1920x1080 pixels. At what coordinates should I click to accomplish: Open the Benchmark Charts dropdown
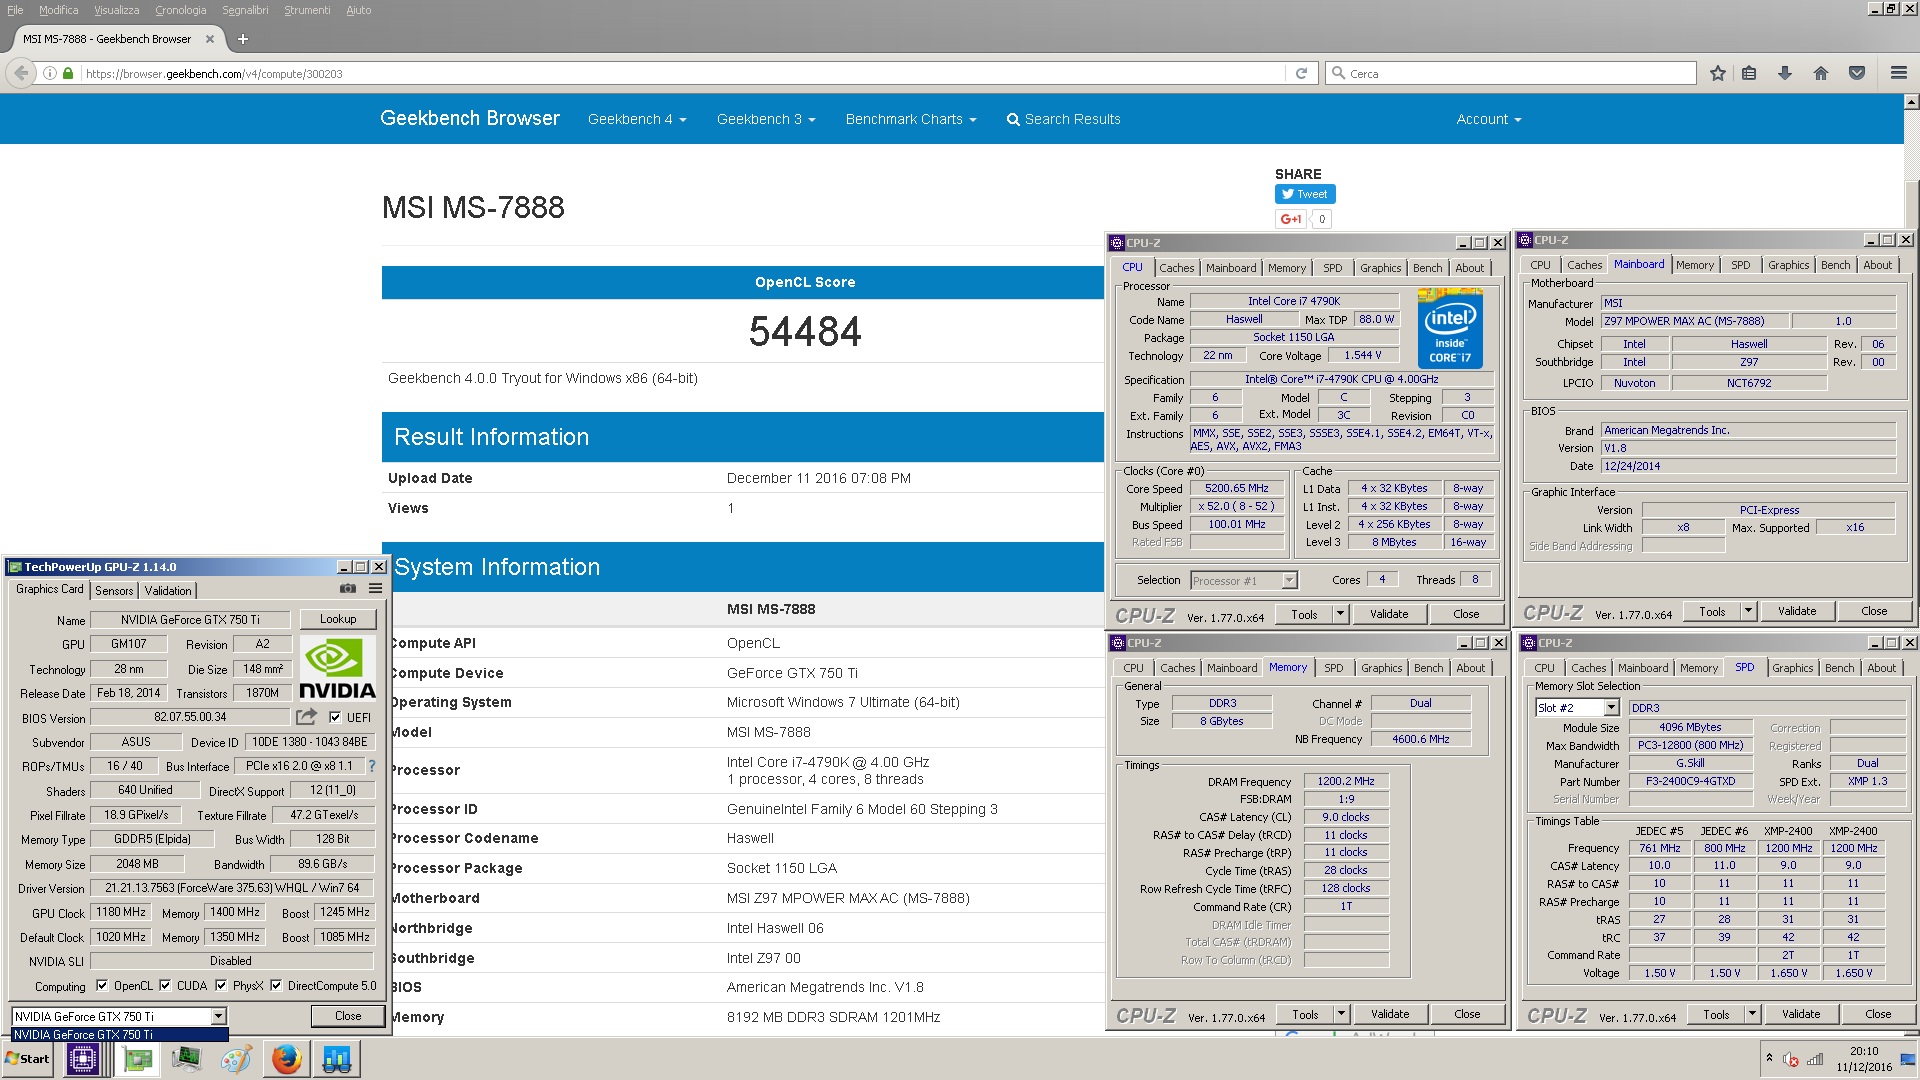click(x=911, y=119)
